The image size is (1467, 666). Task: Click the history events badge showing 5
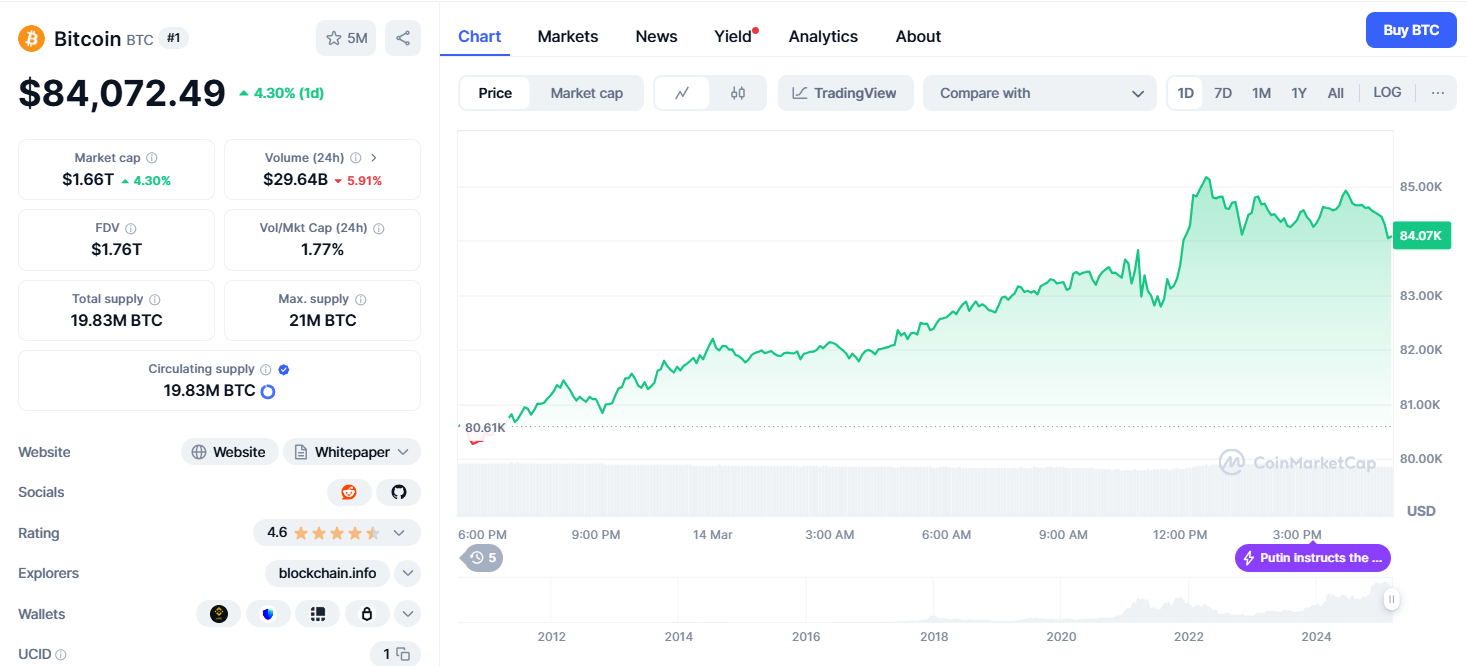[x=483, y=558]
